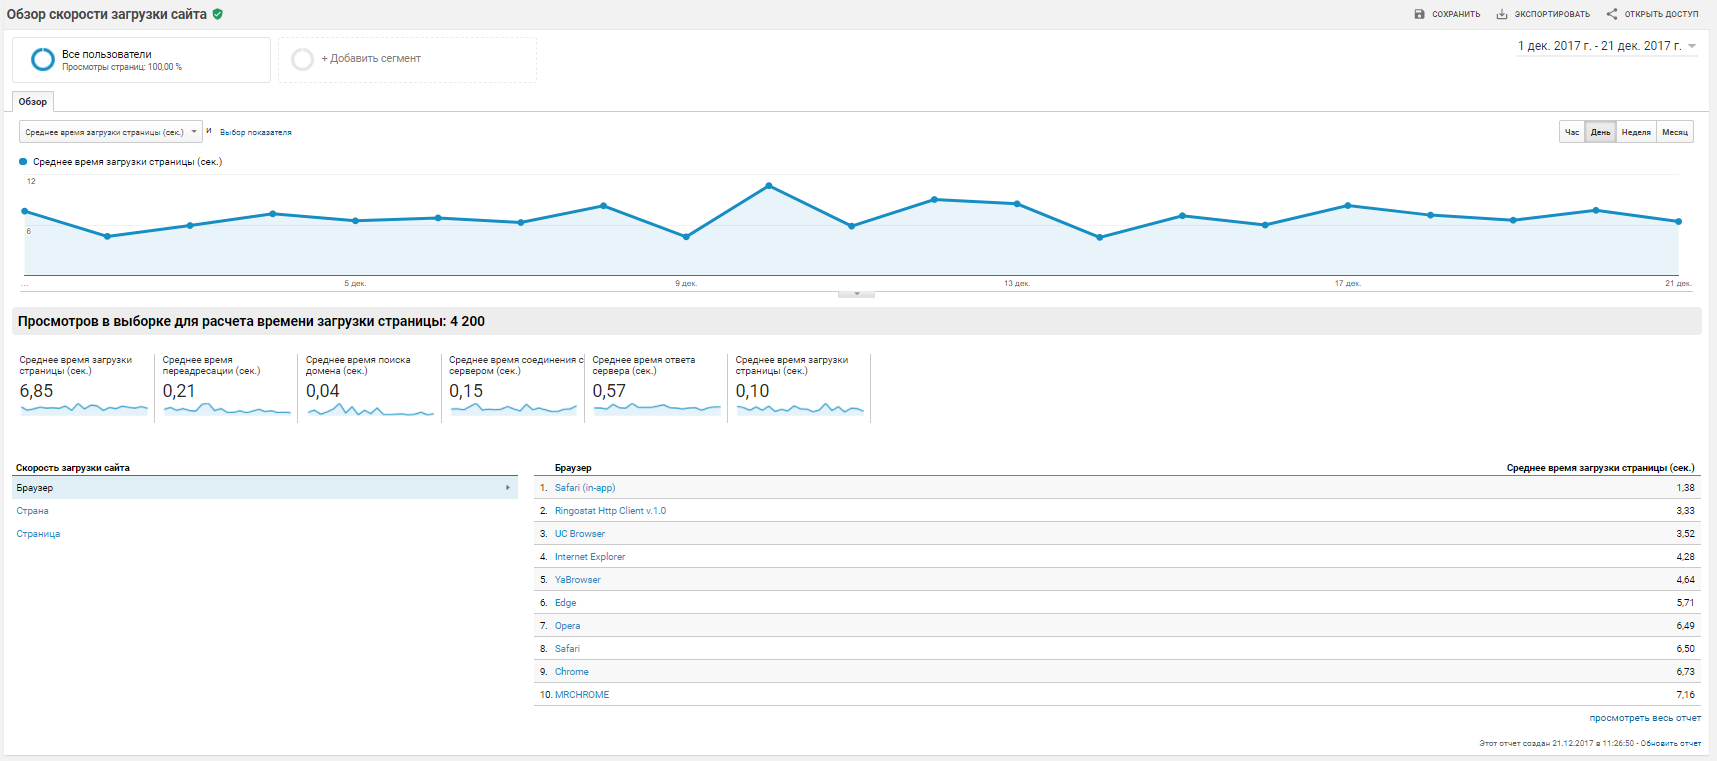Click the chart's last data point at 21 дек.
Image resolution: width=1717 pixels, height=761 pixels.
1678,222
